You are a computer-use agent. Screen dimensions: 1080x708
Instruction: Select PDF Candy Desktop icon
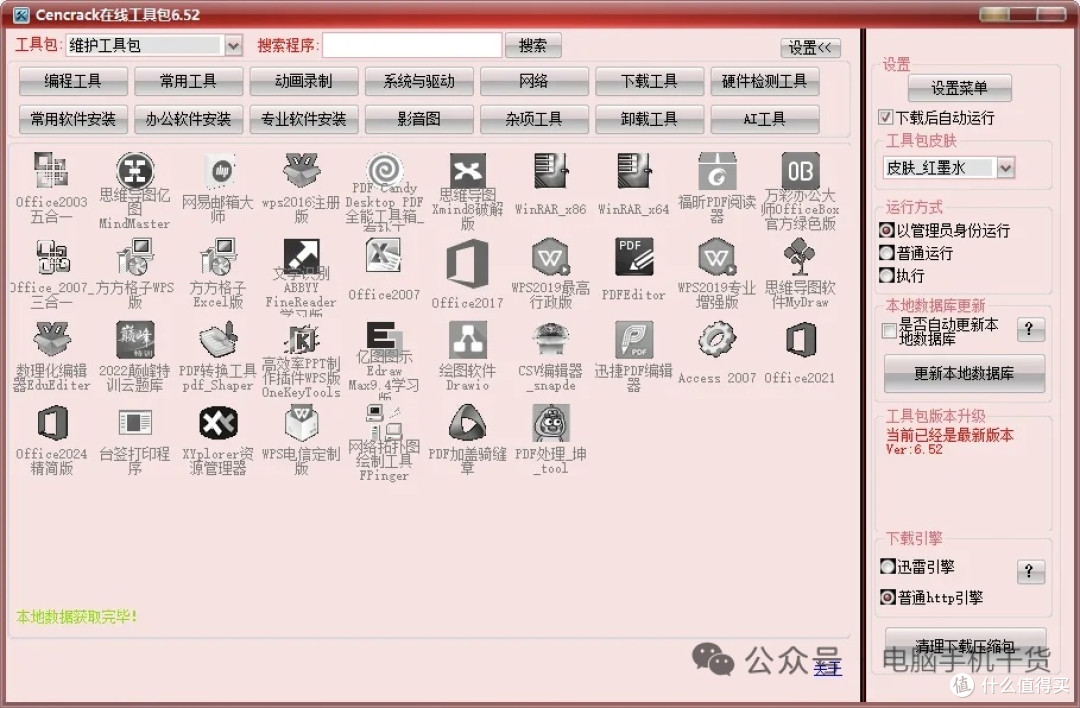point(384,169)
